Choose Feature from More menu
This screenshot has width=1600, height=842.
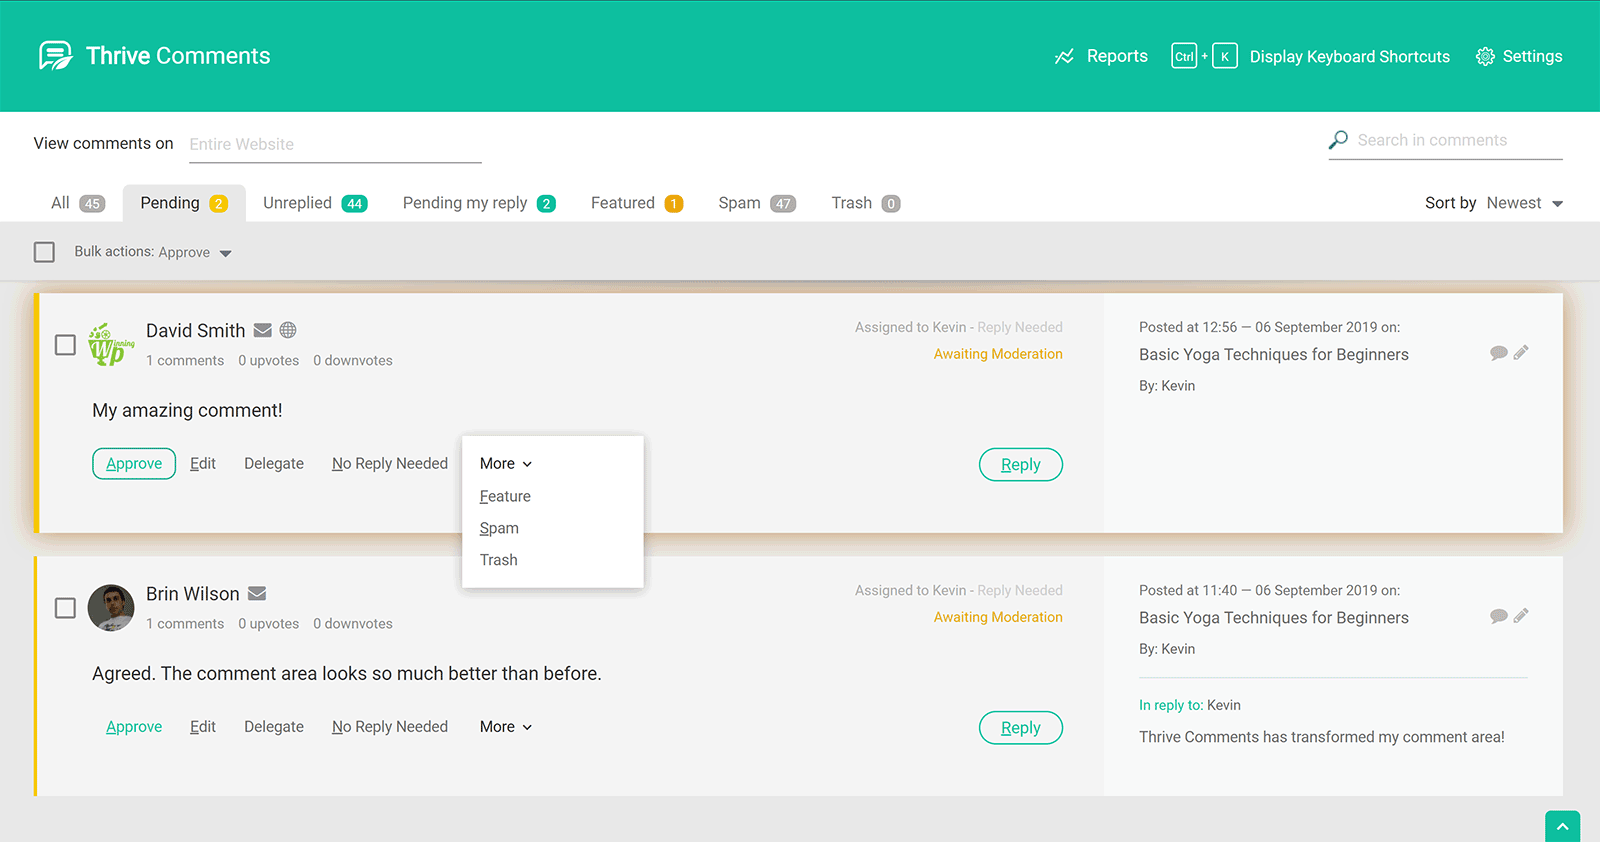click(505, 496)
